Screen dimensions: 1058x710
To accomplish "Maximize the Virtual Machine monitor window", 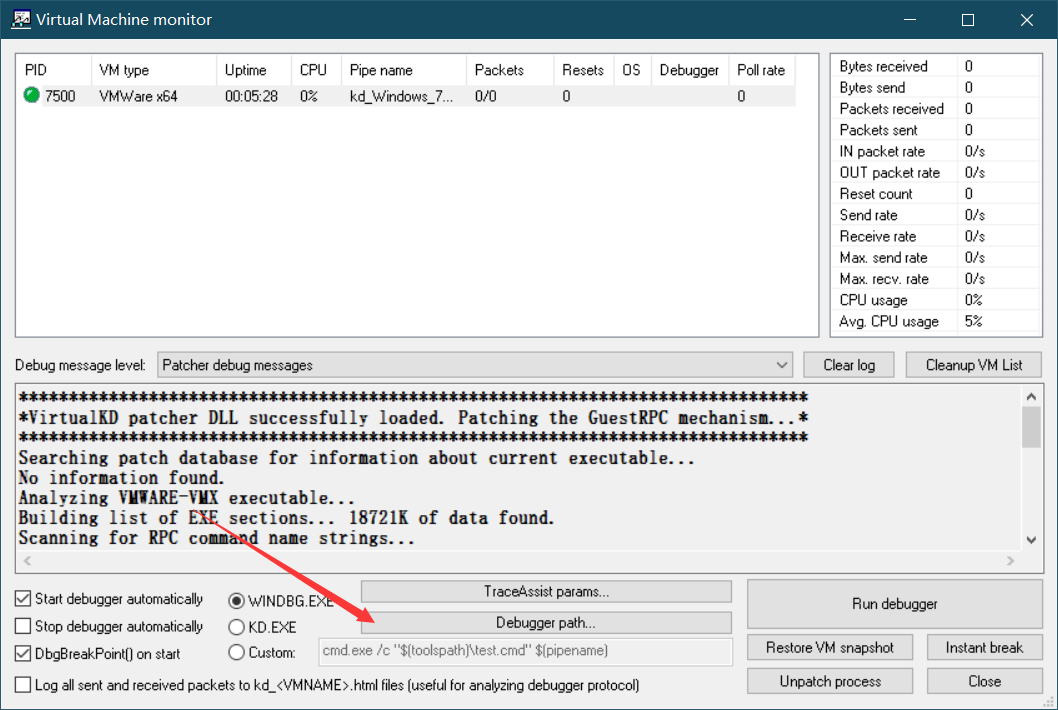I will [x=968, y=20].
